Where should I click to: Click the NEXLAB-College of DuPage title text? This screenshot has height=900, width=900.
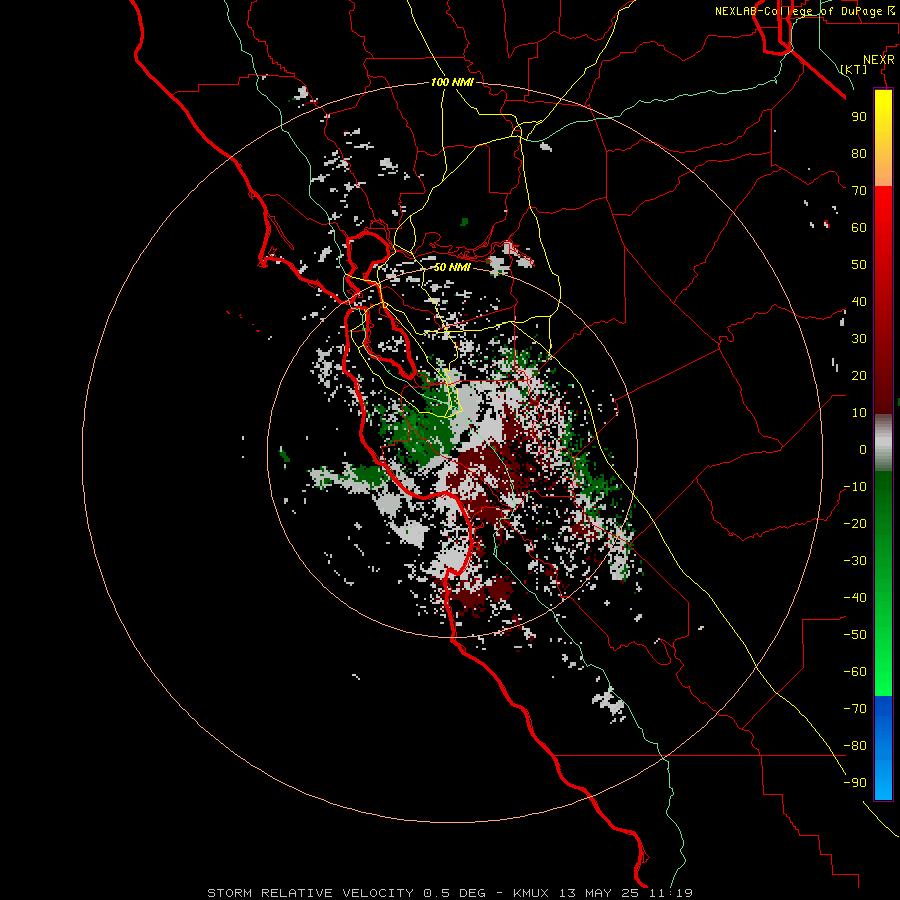tap(804, 11)
